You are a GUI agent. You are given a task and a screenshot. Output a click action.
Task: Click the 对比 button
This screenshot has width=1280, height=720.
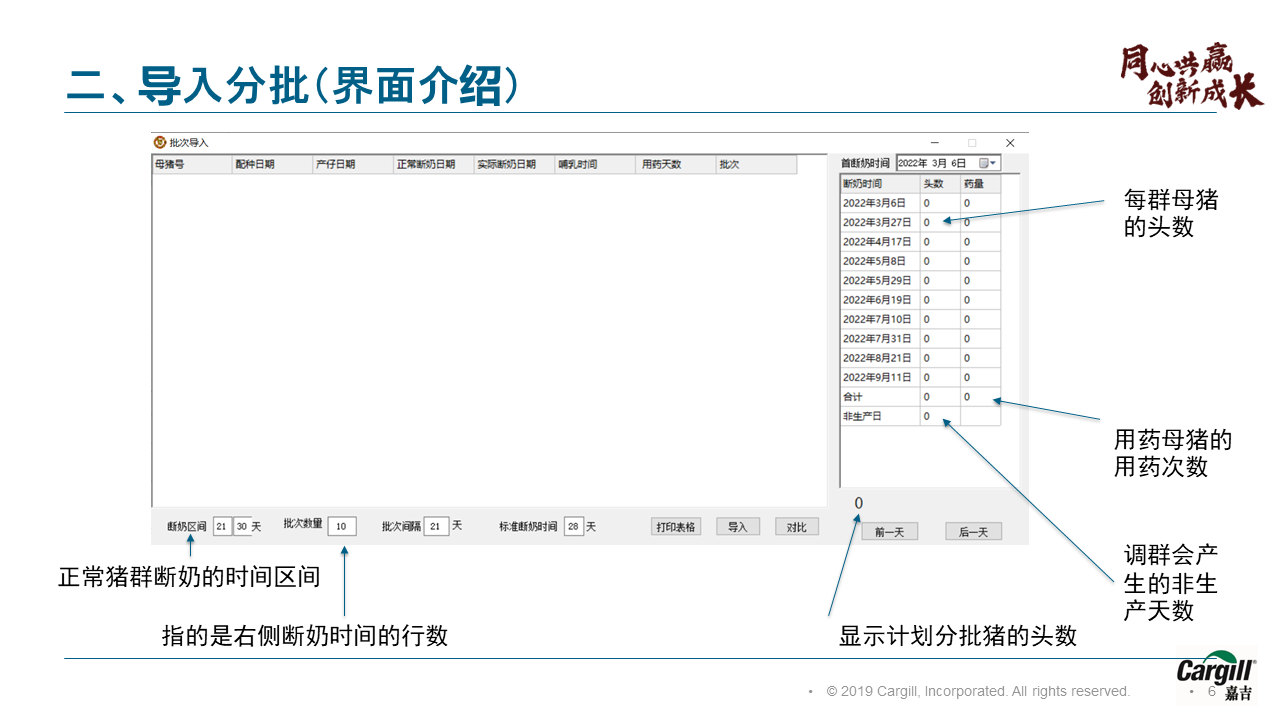[x=796, y=527]
